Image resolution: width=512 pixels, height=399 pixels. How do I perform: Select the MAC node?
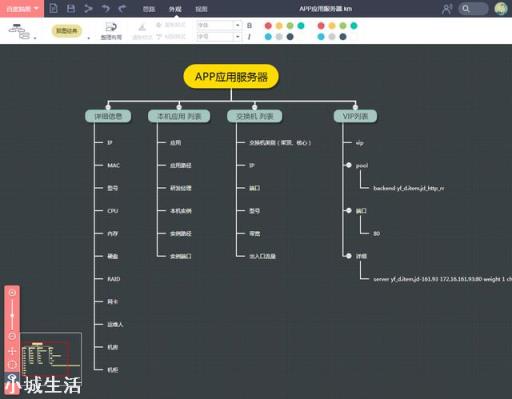point(113,165)
